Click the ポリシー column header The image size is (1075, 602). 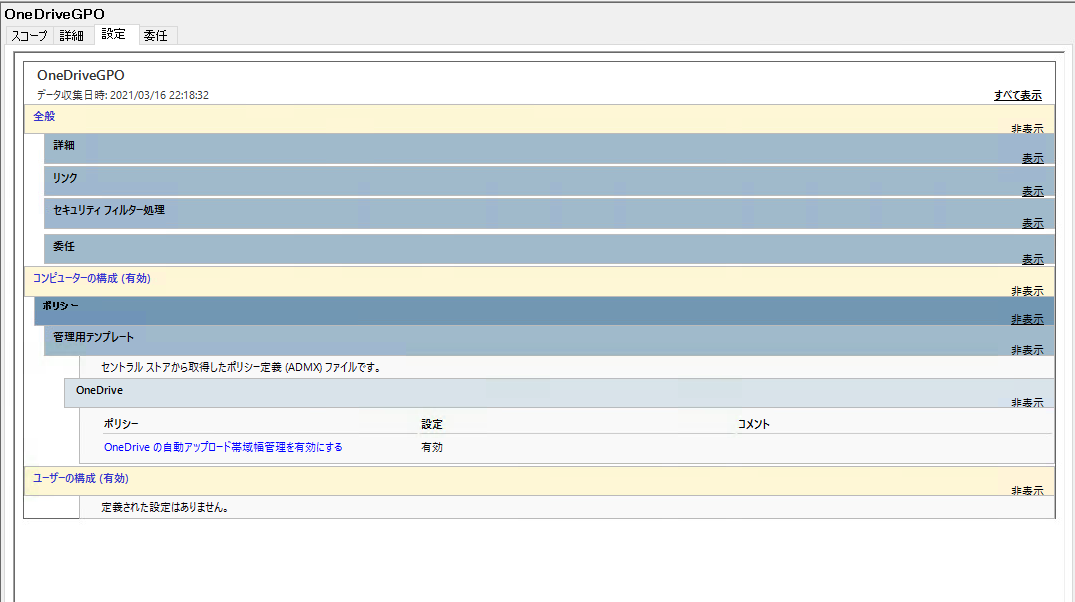pyautogui.click(x=121, y=424)
